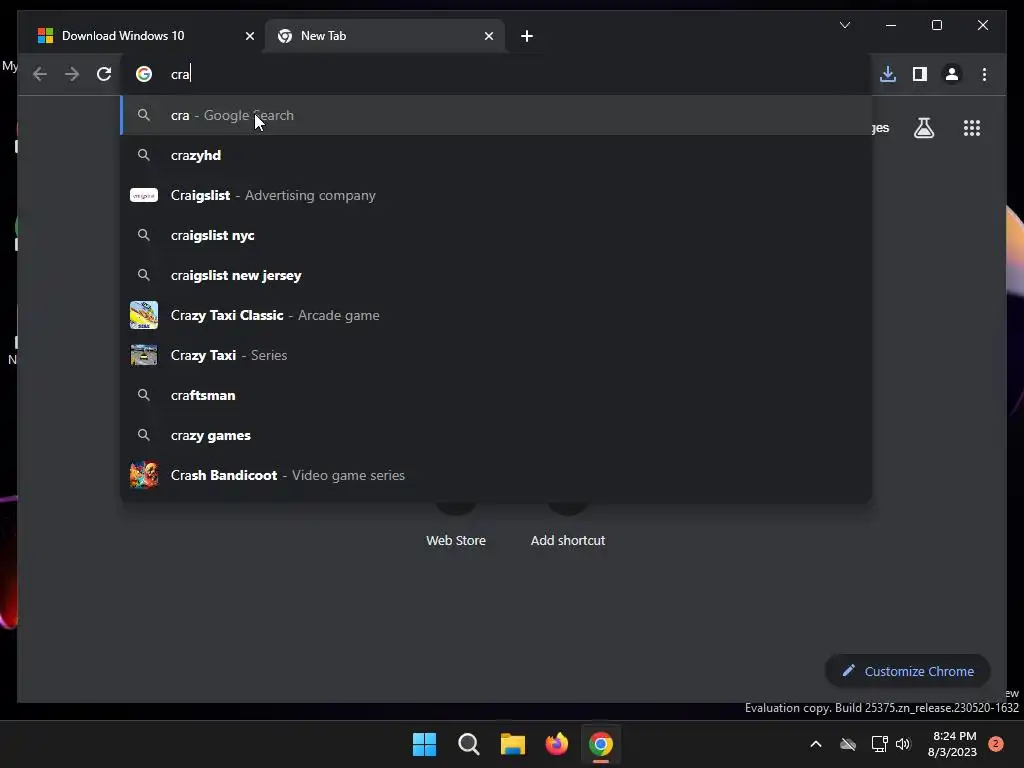Open Chrome three-dot menu
Viewport: 1024px width, 768px height.
(984, 74)
